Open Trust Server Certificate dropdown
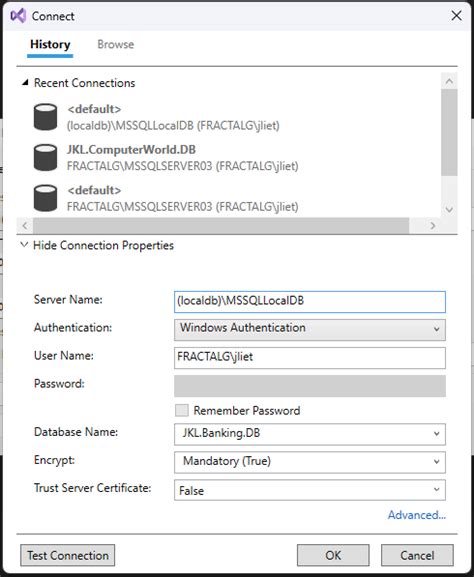 310,490
